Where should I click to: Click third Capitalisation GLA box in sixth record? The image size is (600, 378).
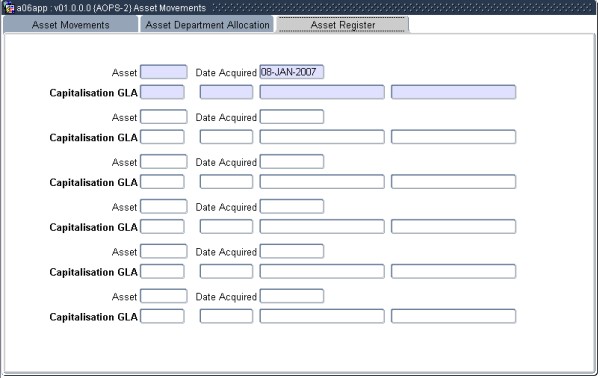pyautogui.click(x=322, y=316)
